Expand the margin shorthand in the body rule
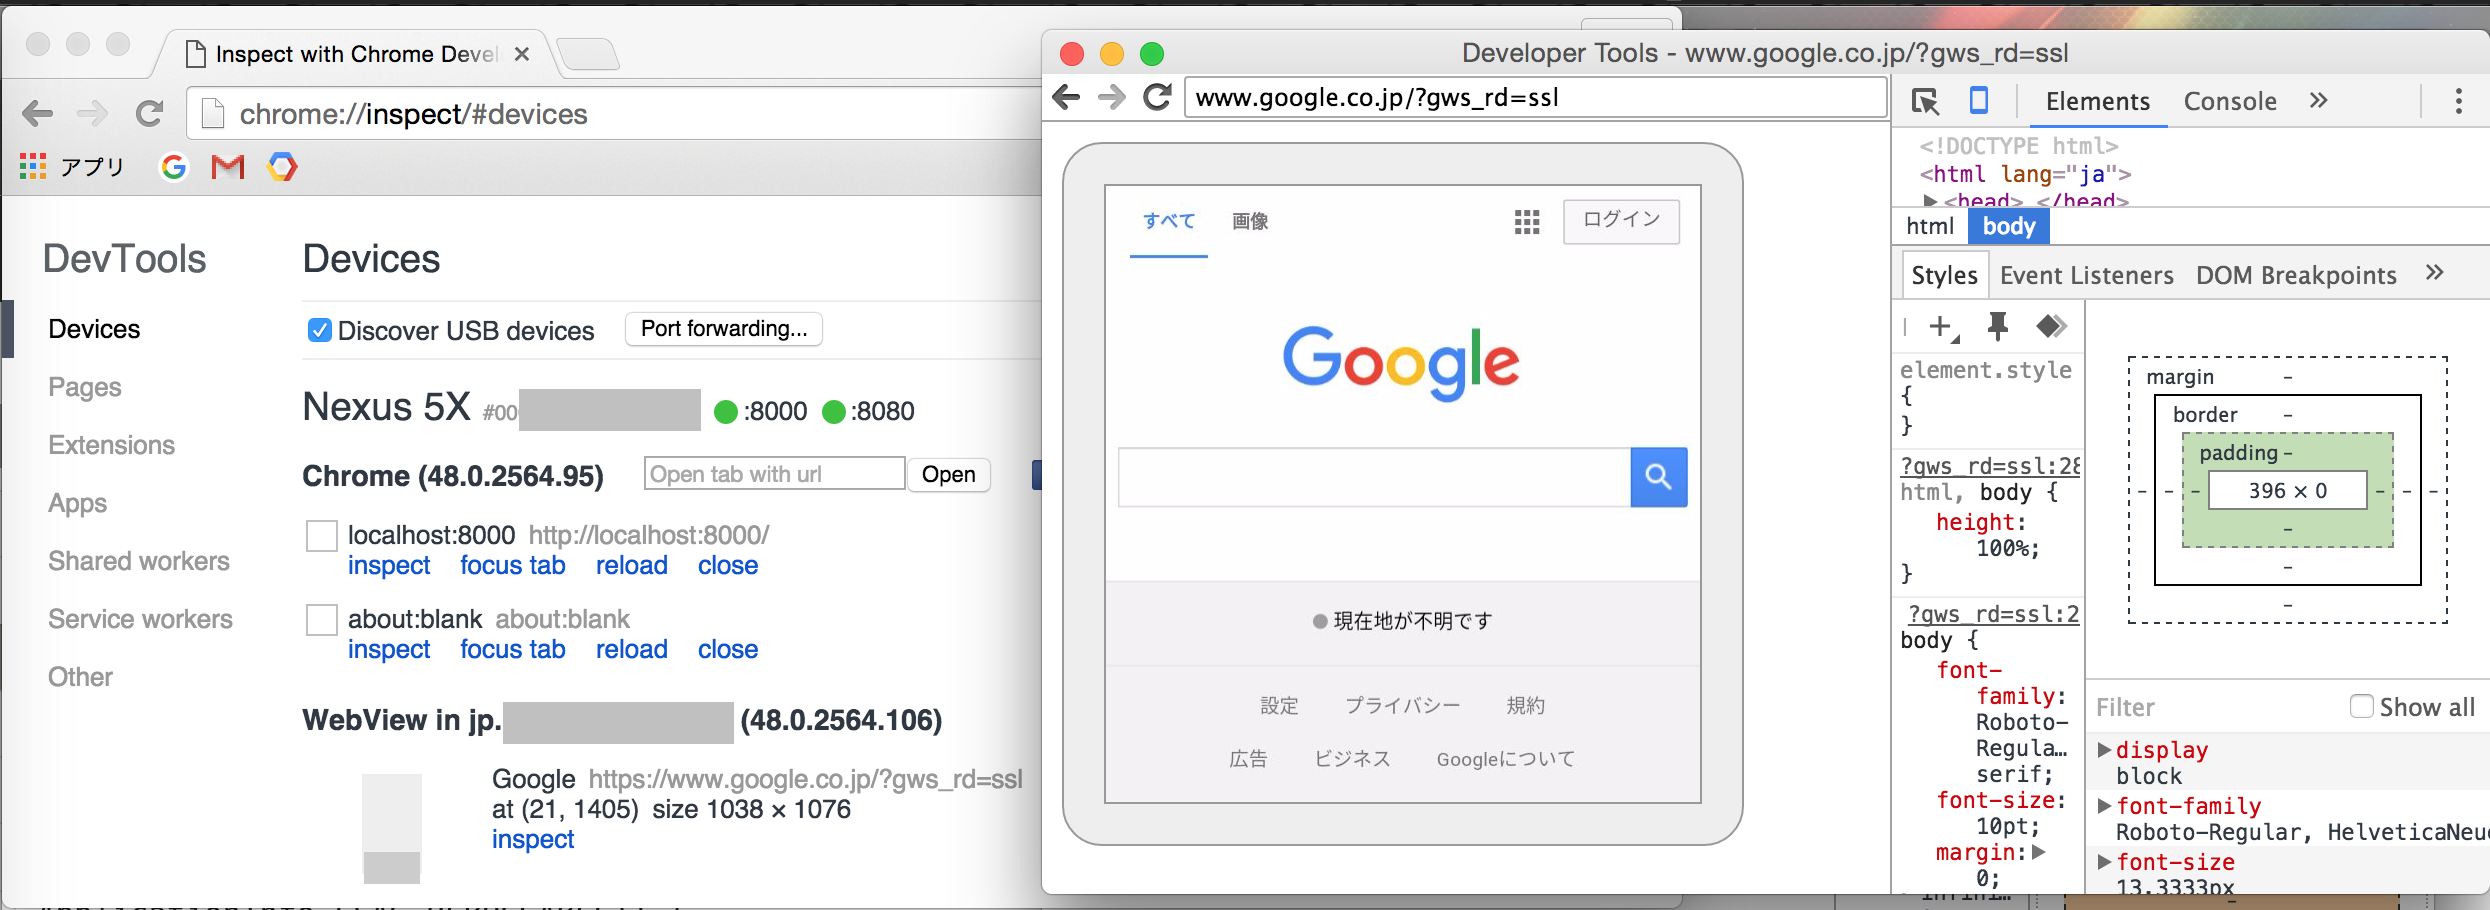2490x910 pixels. tap(2038, 852)
